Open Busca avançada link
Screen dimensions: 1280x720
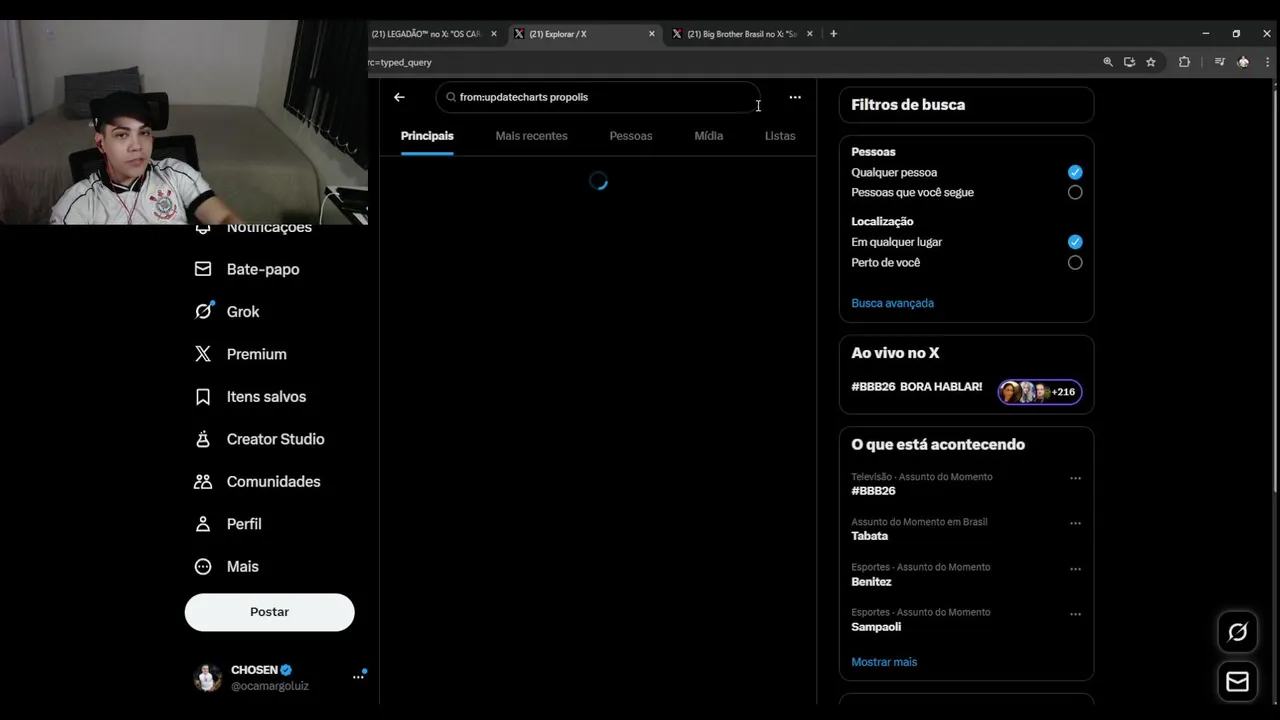[892, 303]
